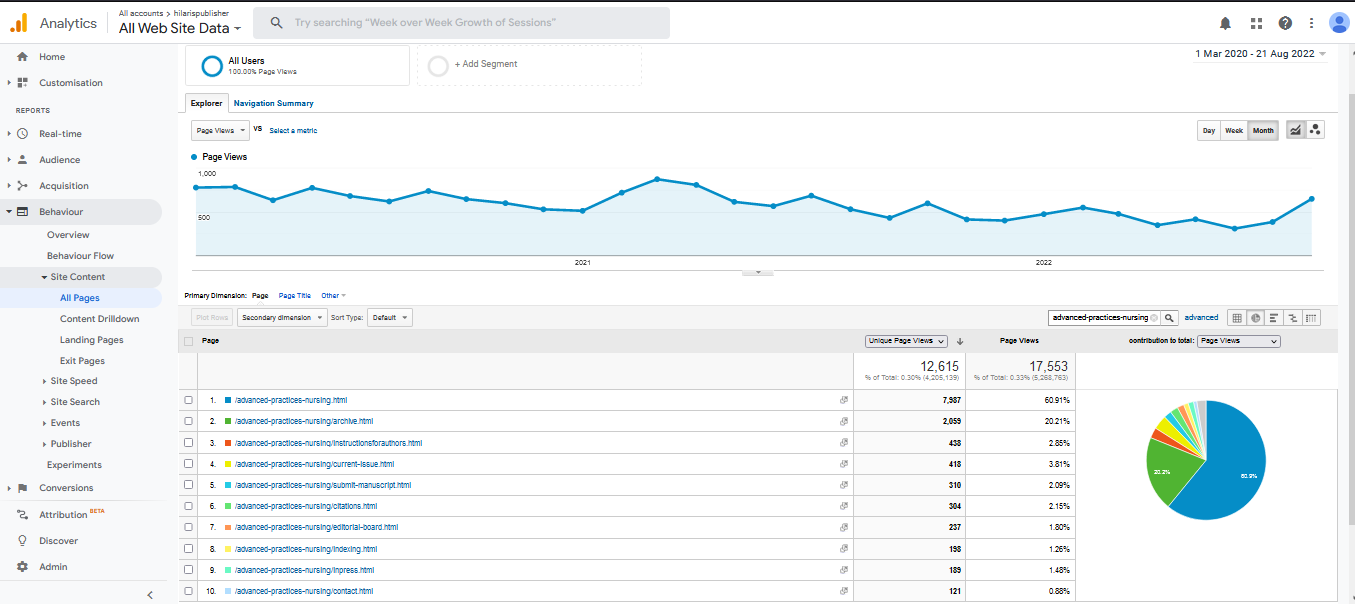Expand the Site Speed section in sidebar
The width and height of the screenshot is (1355, 604).
pyautogui.click(x=73, y=381)
